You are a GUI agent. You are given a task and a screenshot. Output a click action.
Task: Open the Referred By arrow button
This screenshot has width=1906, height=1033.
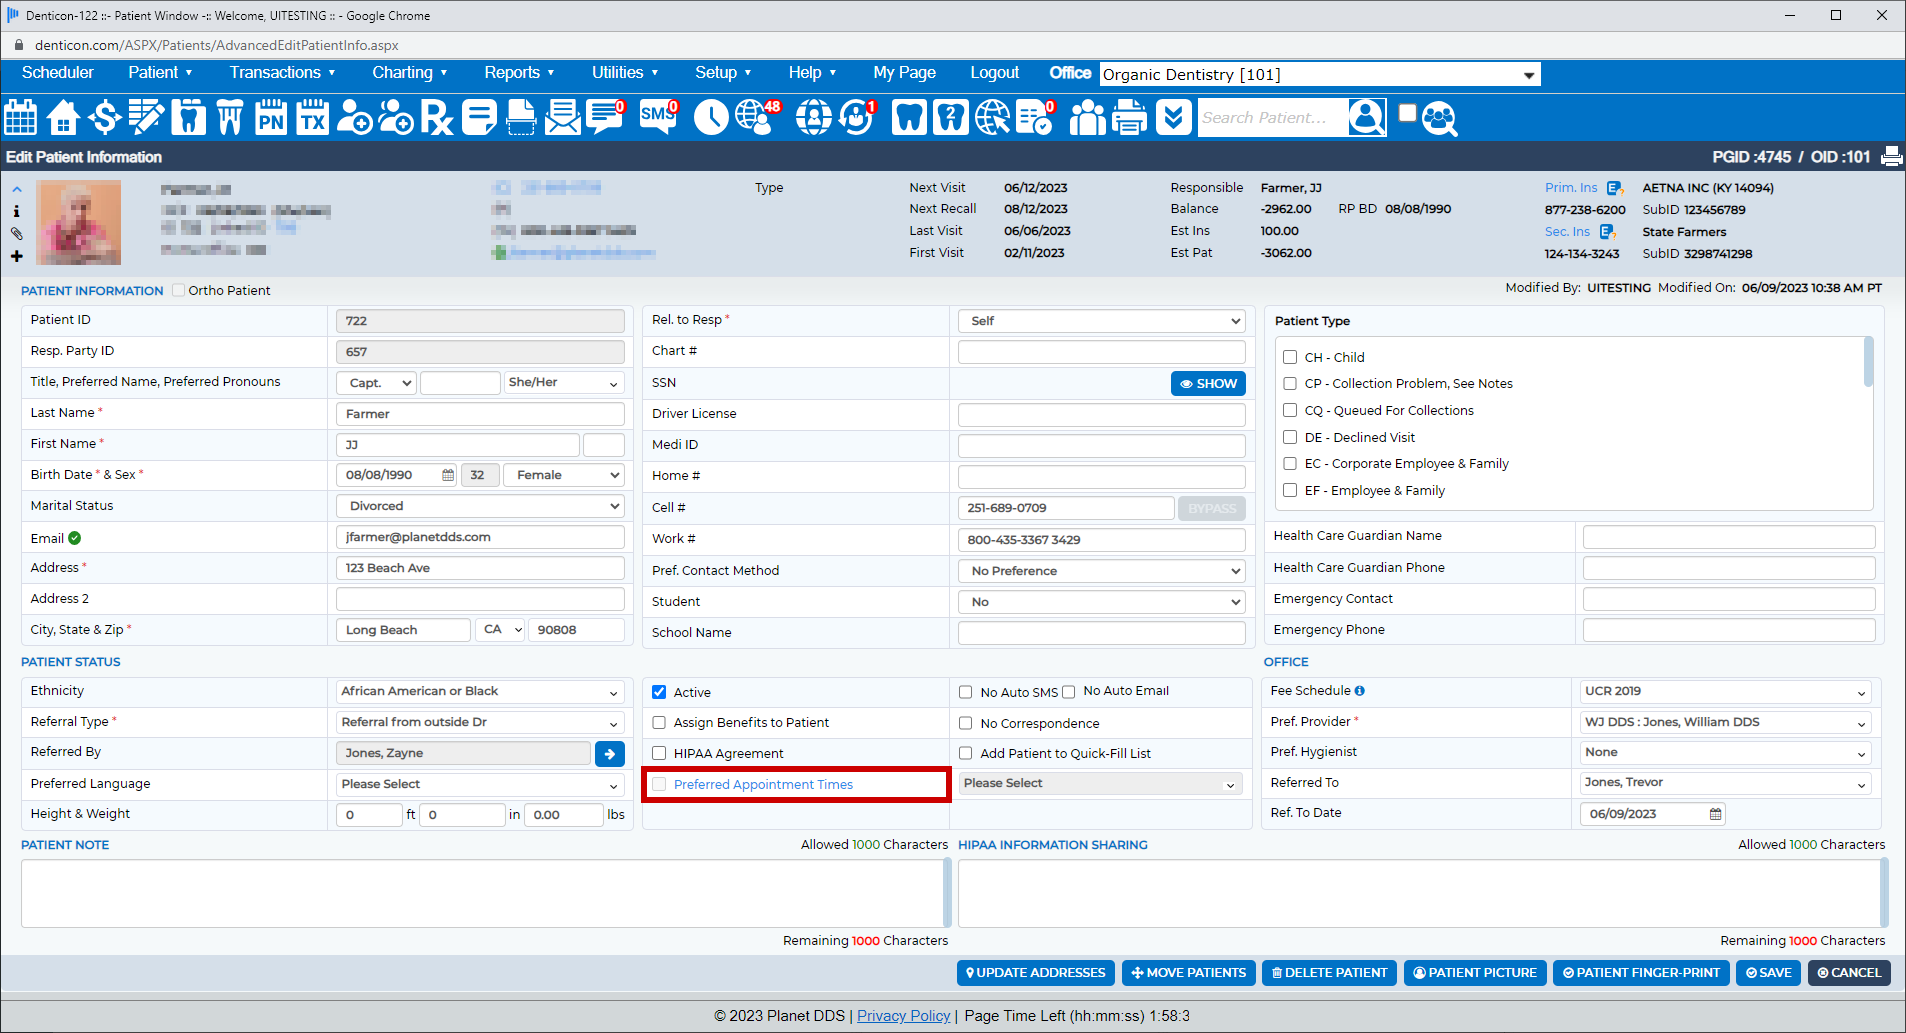click(x=609, y=754)
